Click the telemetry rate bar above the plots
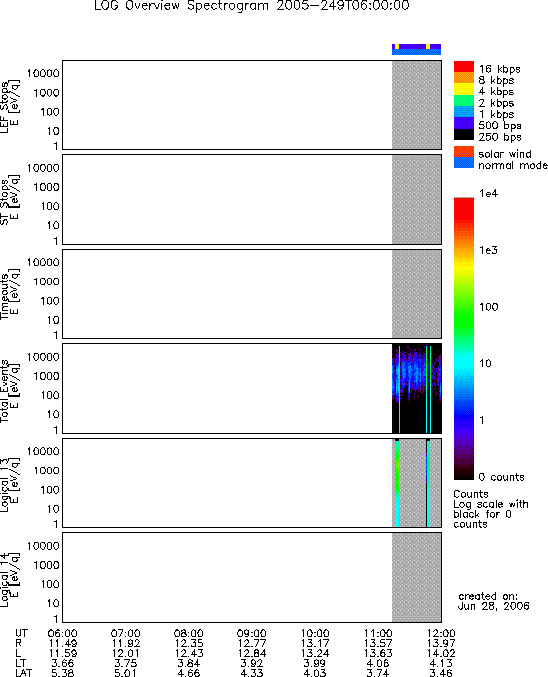The height and width of the screenshot is (677, 548). point(416,49)
